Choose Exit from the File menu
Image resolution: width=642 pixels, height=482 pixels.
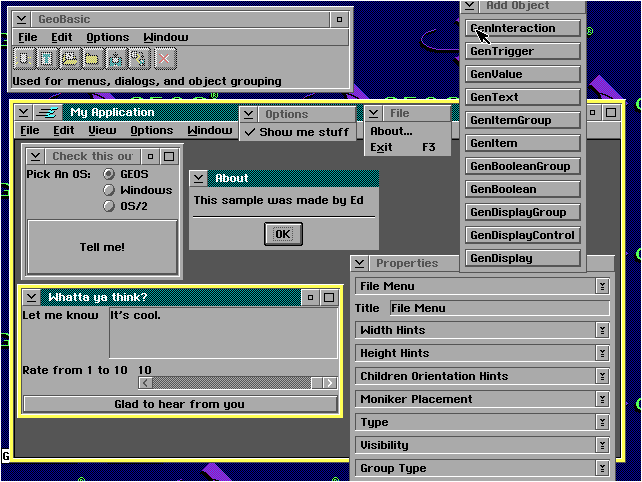coord(381,147)
